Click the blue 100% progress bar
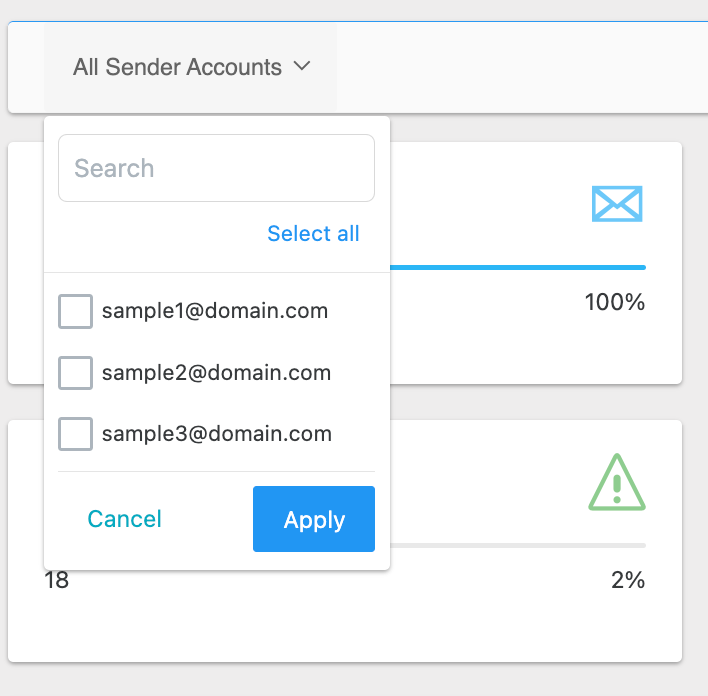Screen dimensions: 708x696 [518, 267]
